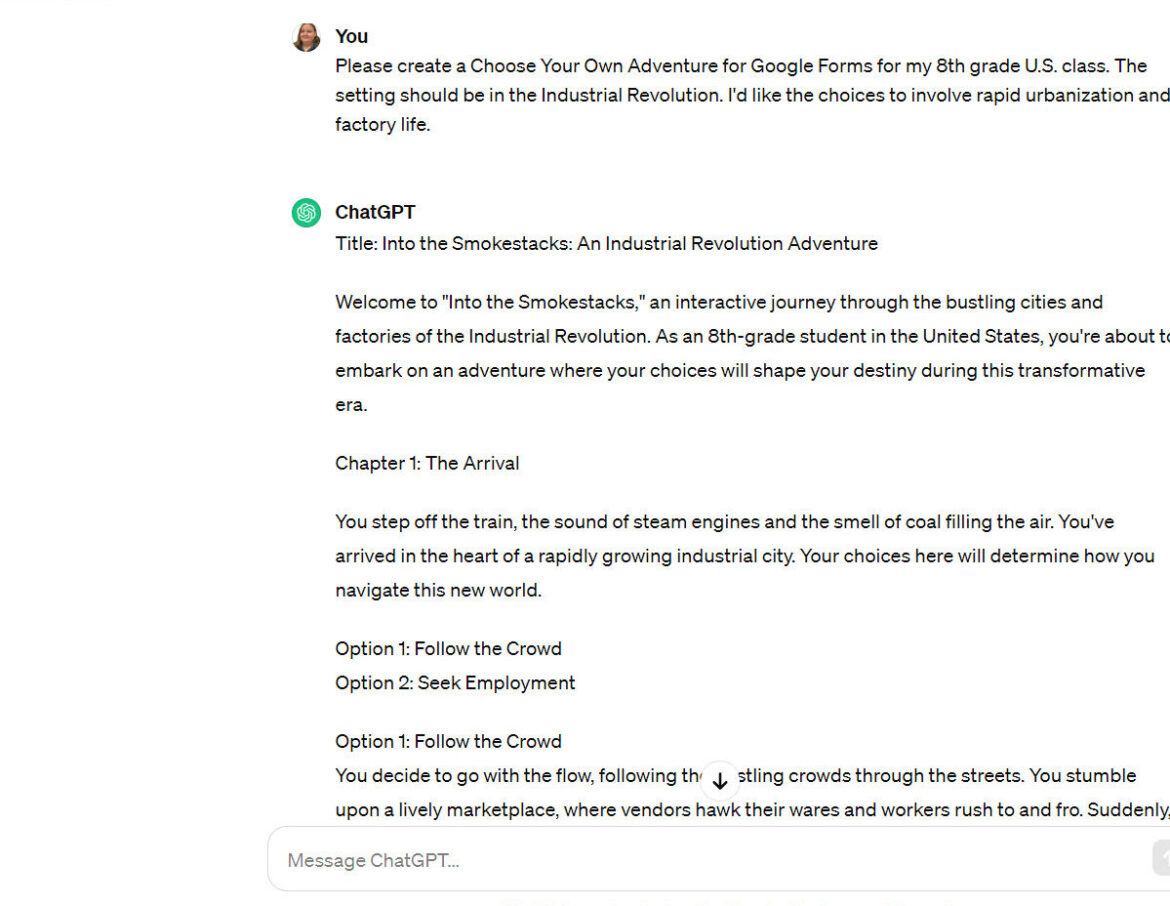Viewport: 1170px width, 906px height.
Task: Click 'Option 1: Follow the Crowd' text
Action: [x=448, y=648]
